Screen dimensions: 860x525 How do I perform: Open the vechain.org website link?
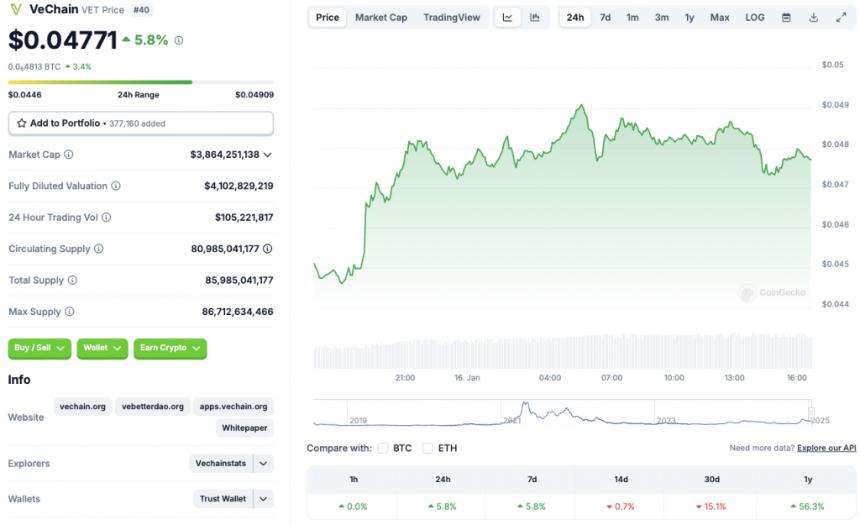[83, 407]
